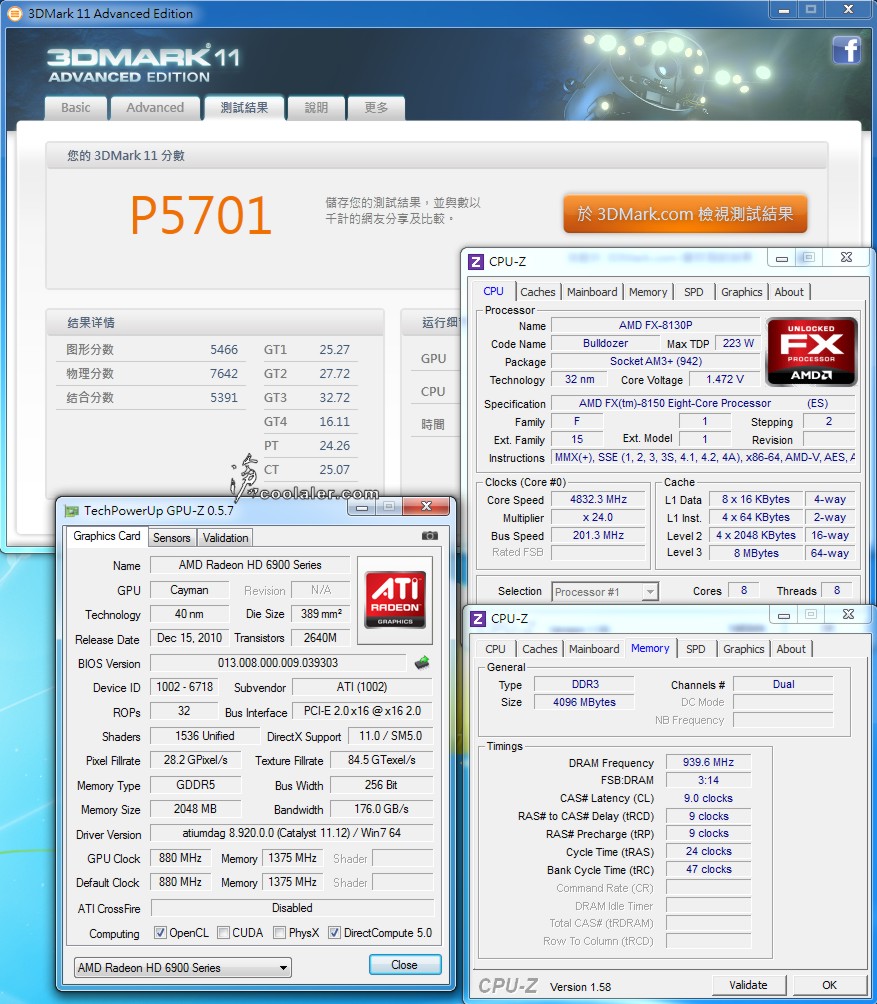Viewport: 877px width, 1004px height.
Task: Click the 结合分數 combined score 5391
Action: pos(223,398)
